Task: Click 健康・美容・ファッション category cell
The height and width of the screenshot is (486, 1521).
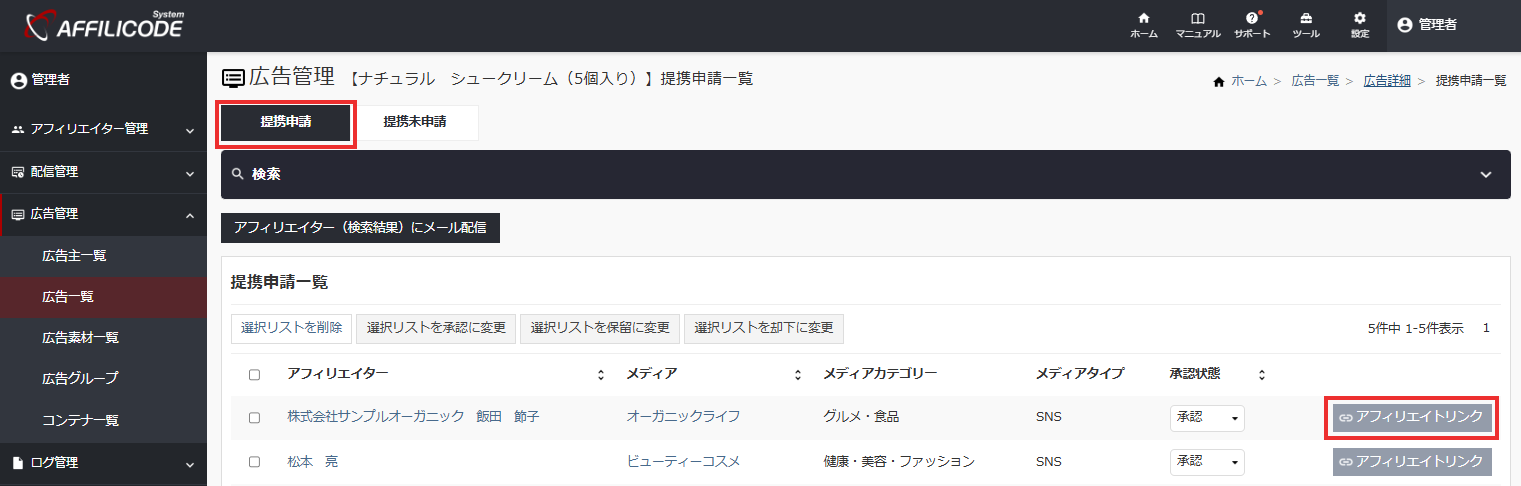Action: coord(898,461)
